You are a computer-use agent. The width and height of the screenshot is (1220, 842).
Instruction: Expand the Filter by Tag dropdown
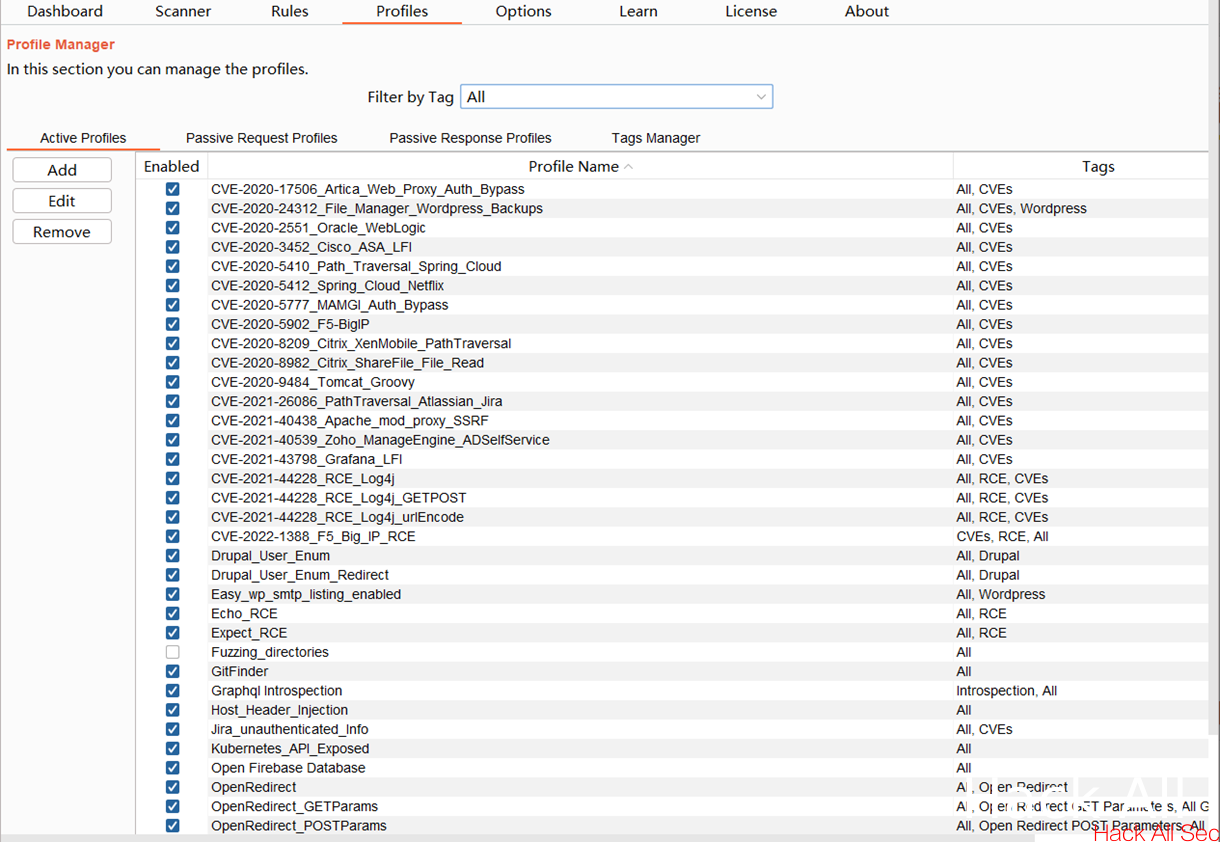(616, 97)
